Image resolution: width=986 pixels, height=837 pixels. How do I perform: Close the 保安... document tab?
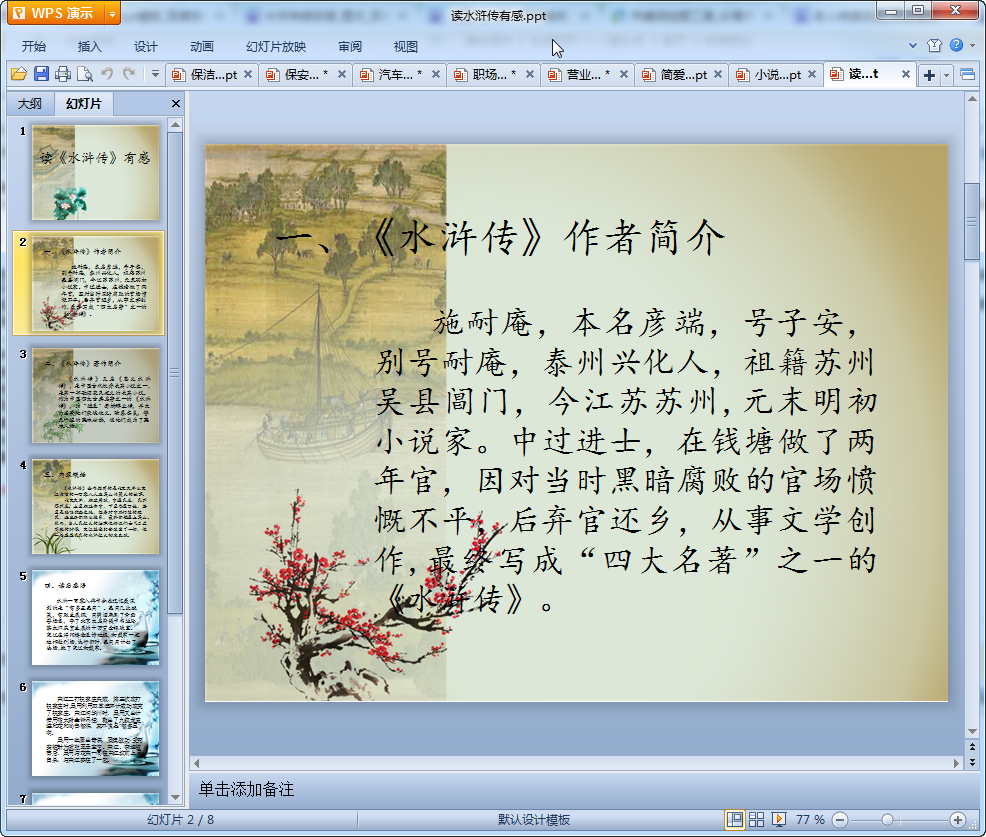coord(341,74)
